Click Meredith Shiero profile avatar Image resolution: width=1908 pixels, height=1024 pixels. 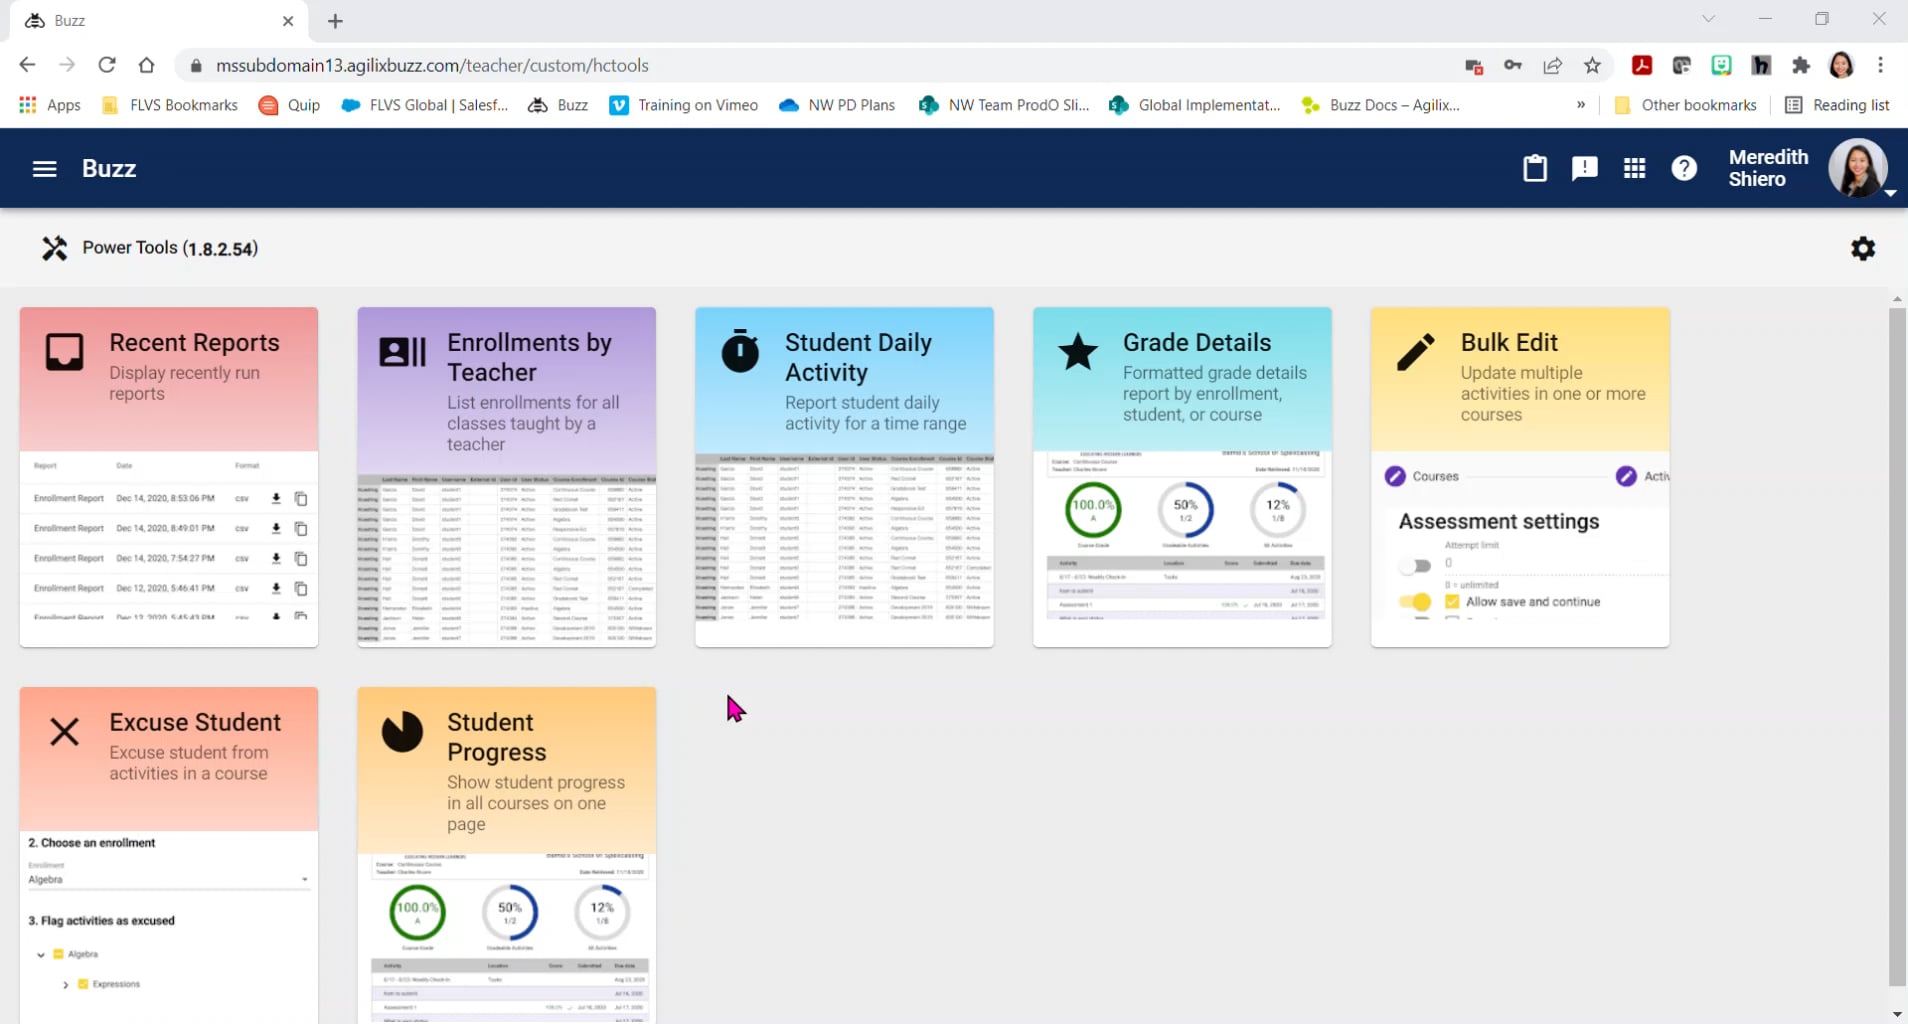[1857, 168]
